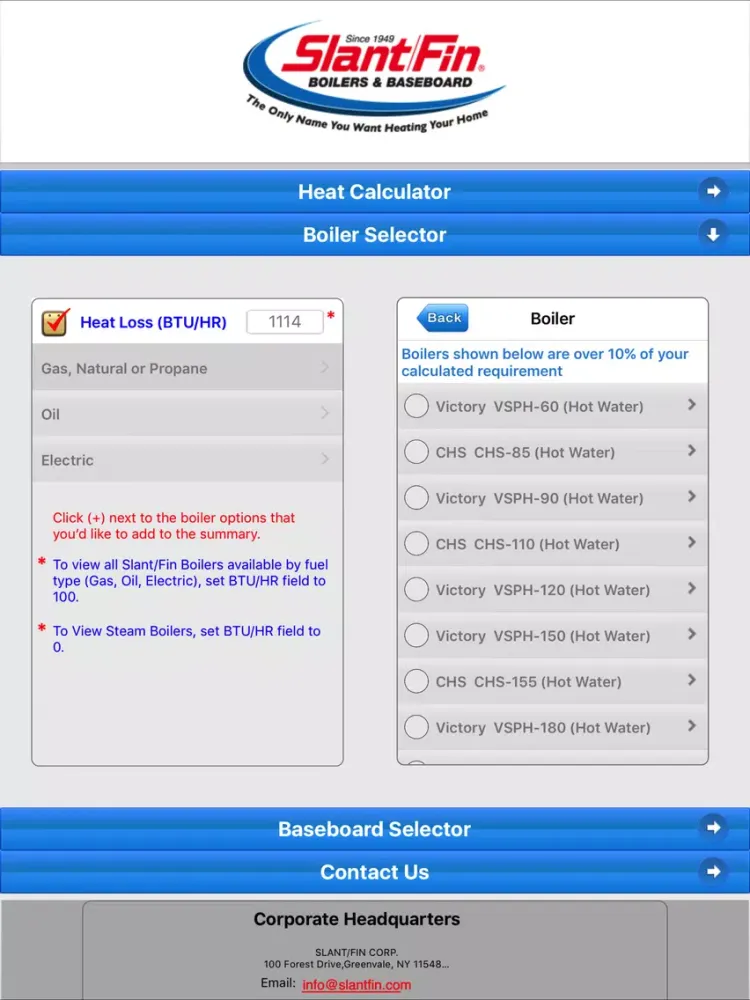Select CHS-155 Hot Water radio button

click(x=416, y=681)
